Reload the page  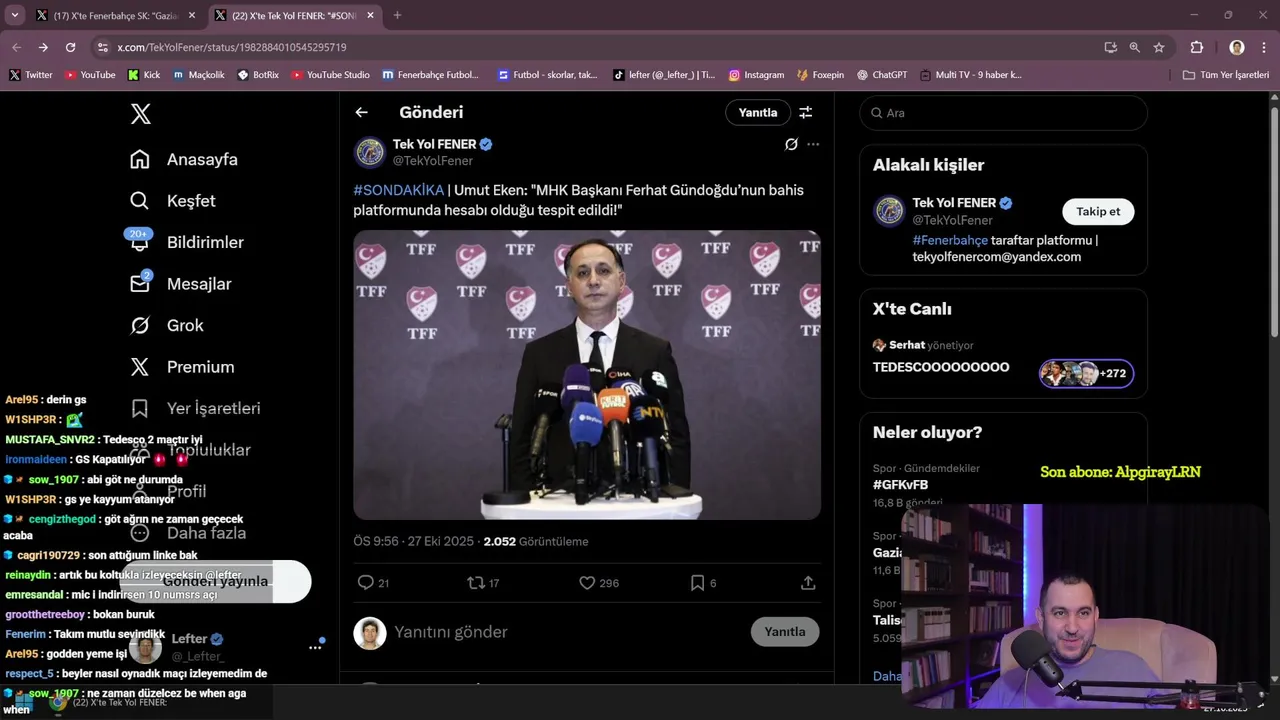coord(70,47)
